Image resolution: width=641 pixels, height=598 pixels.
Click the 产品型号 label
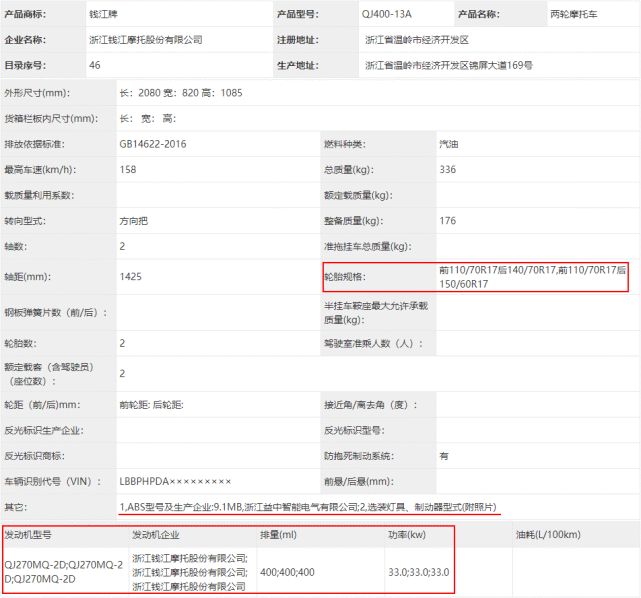coord(298,14)
